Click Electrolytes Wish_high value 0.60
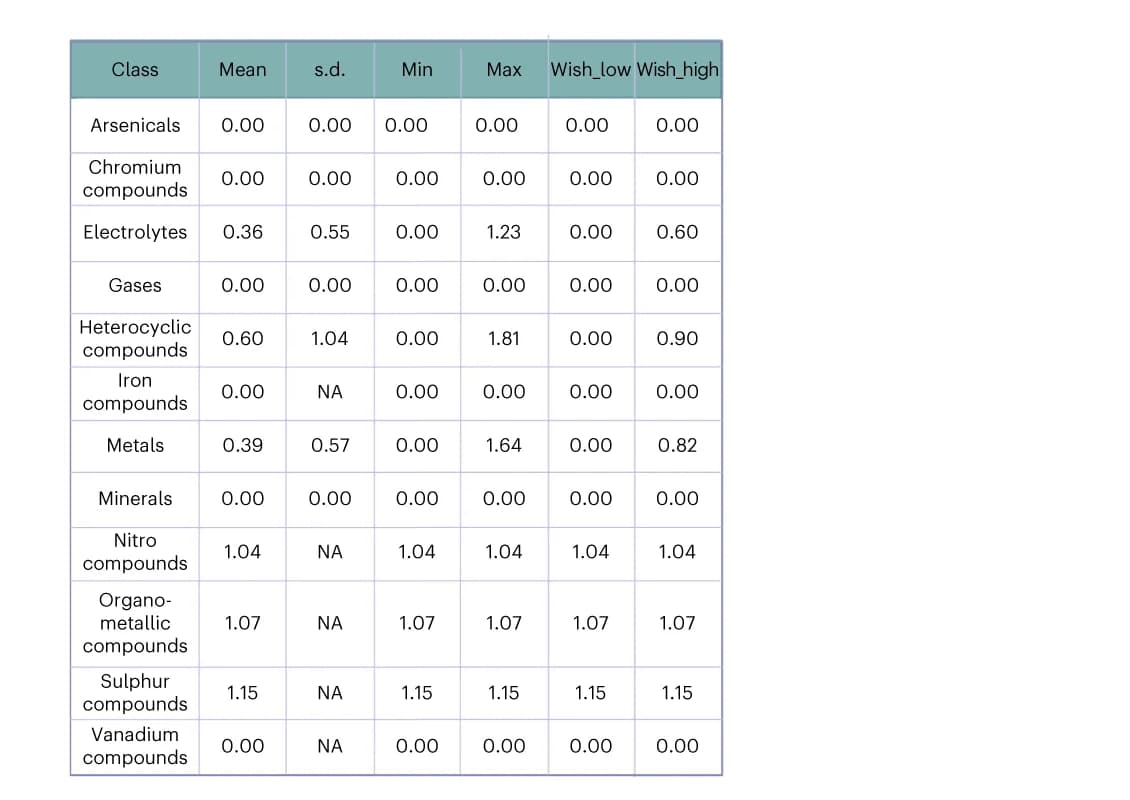The height and width of the screenshot is (800, 1130). [x=677, y=232]
